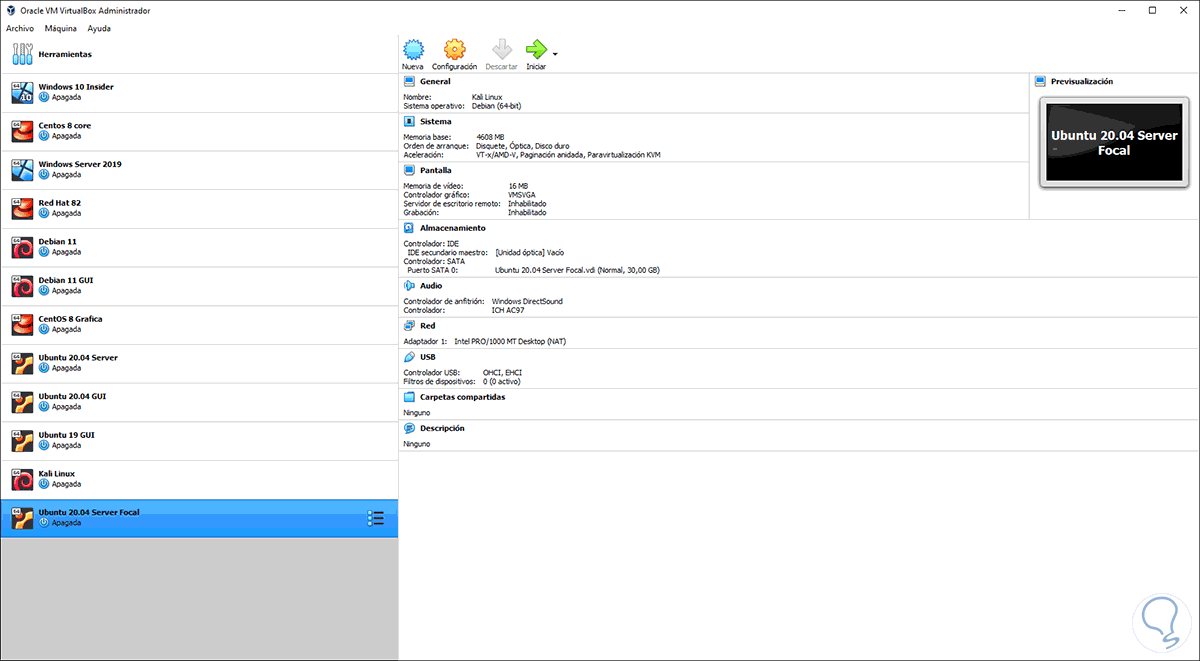Open the Ayuda menu

(99, 28)
